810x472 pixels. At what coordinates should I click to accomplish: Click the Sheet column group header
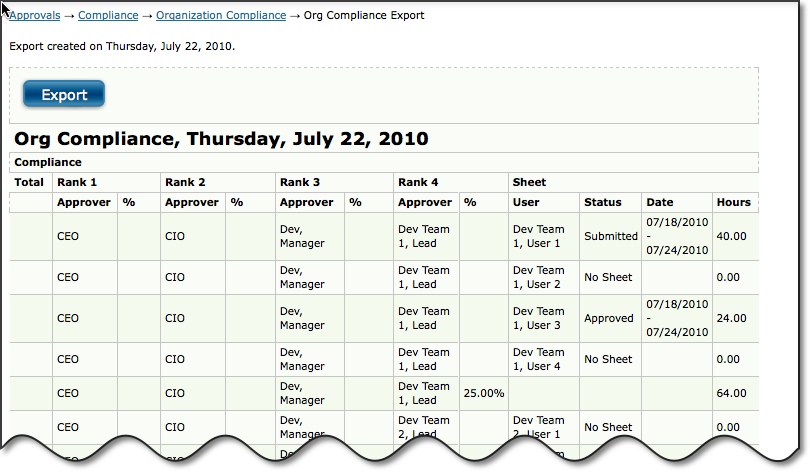click(x=529, y=182)
